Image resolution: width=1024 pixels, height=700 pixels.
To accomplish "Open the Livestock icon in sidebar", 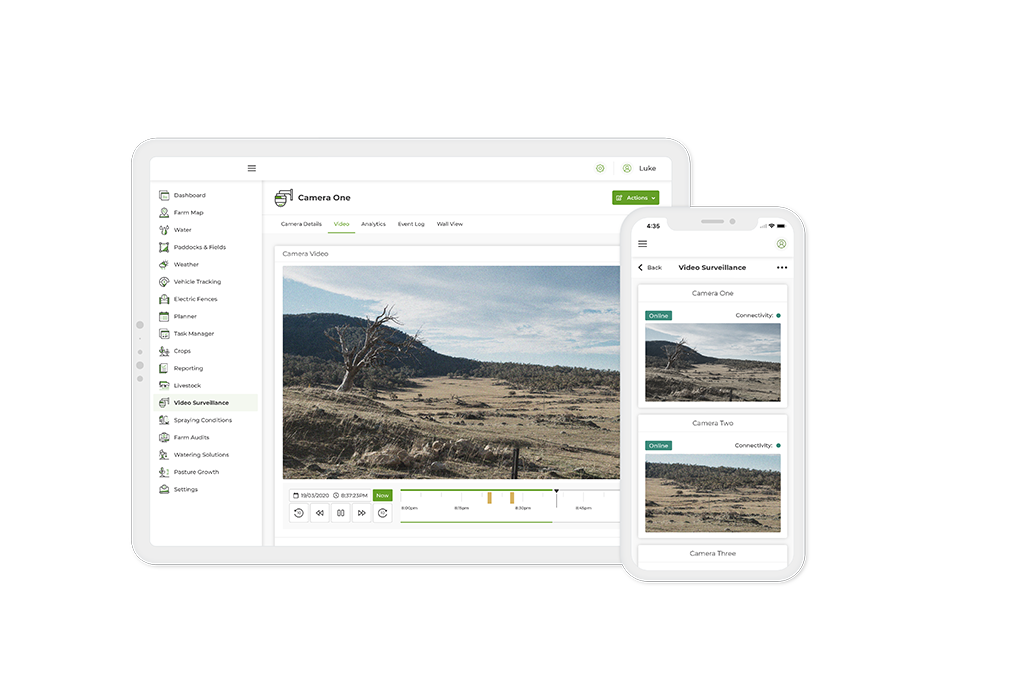I will 164,386.
